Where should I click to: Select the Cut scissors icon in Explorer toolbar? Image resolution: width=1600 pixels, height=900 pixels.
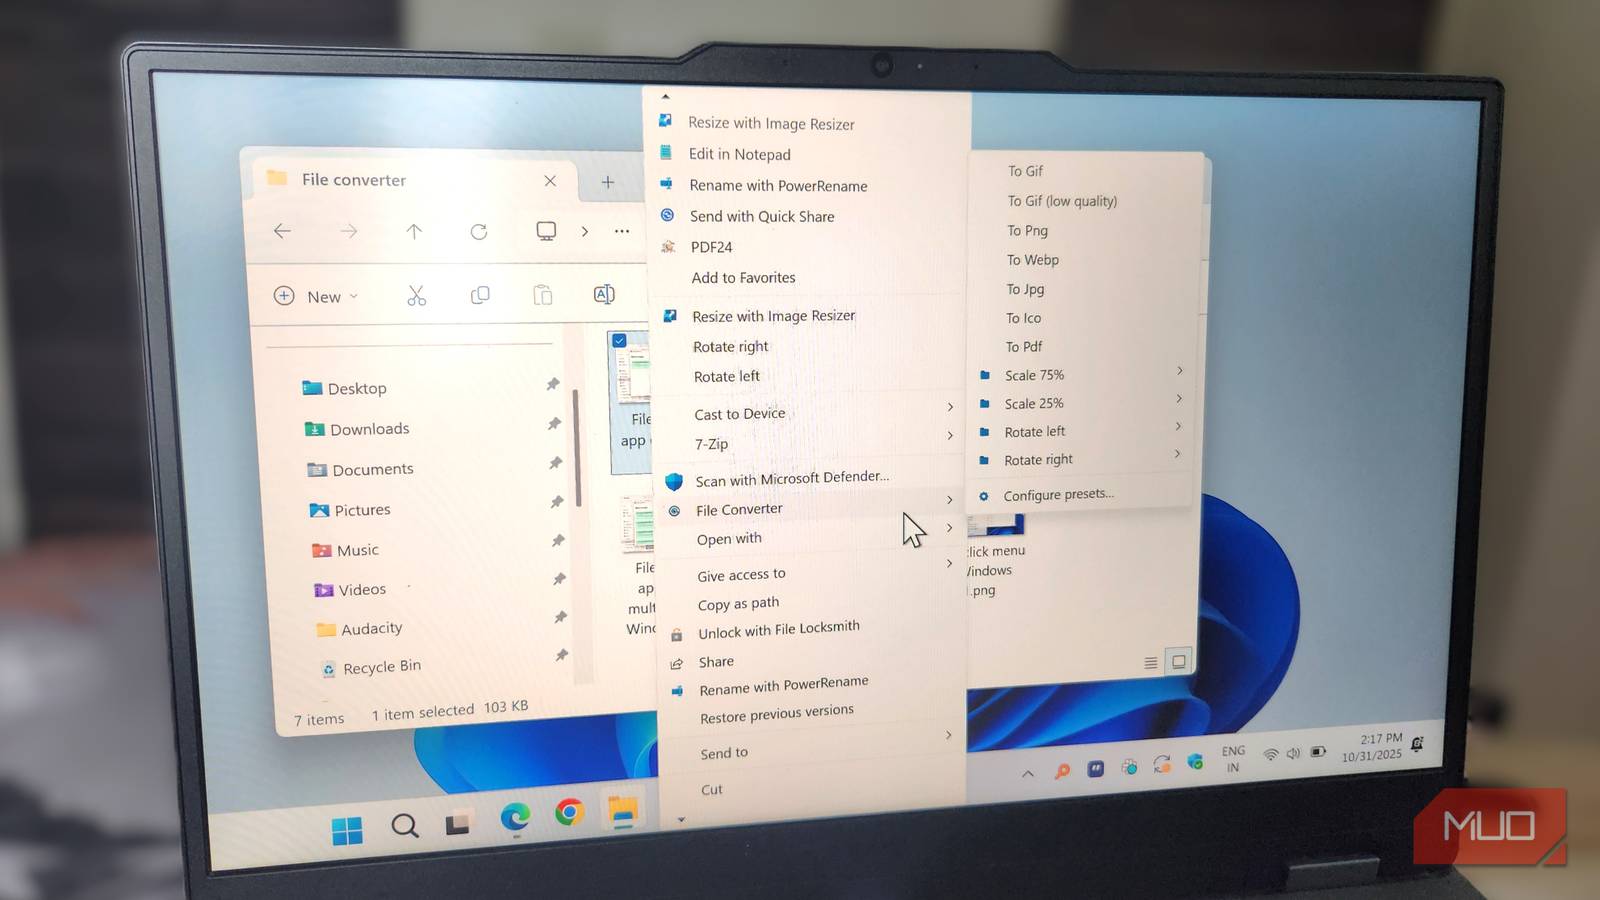pyautogui.click(x=417, y=295)
